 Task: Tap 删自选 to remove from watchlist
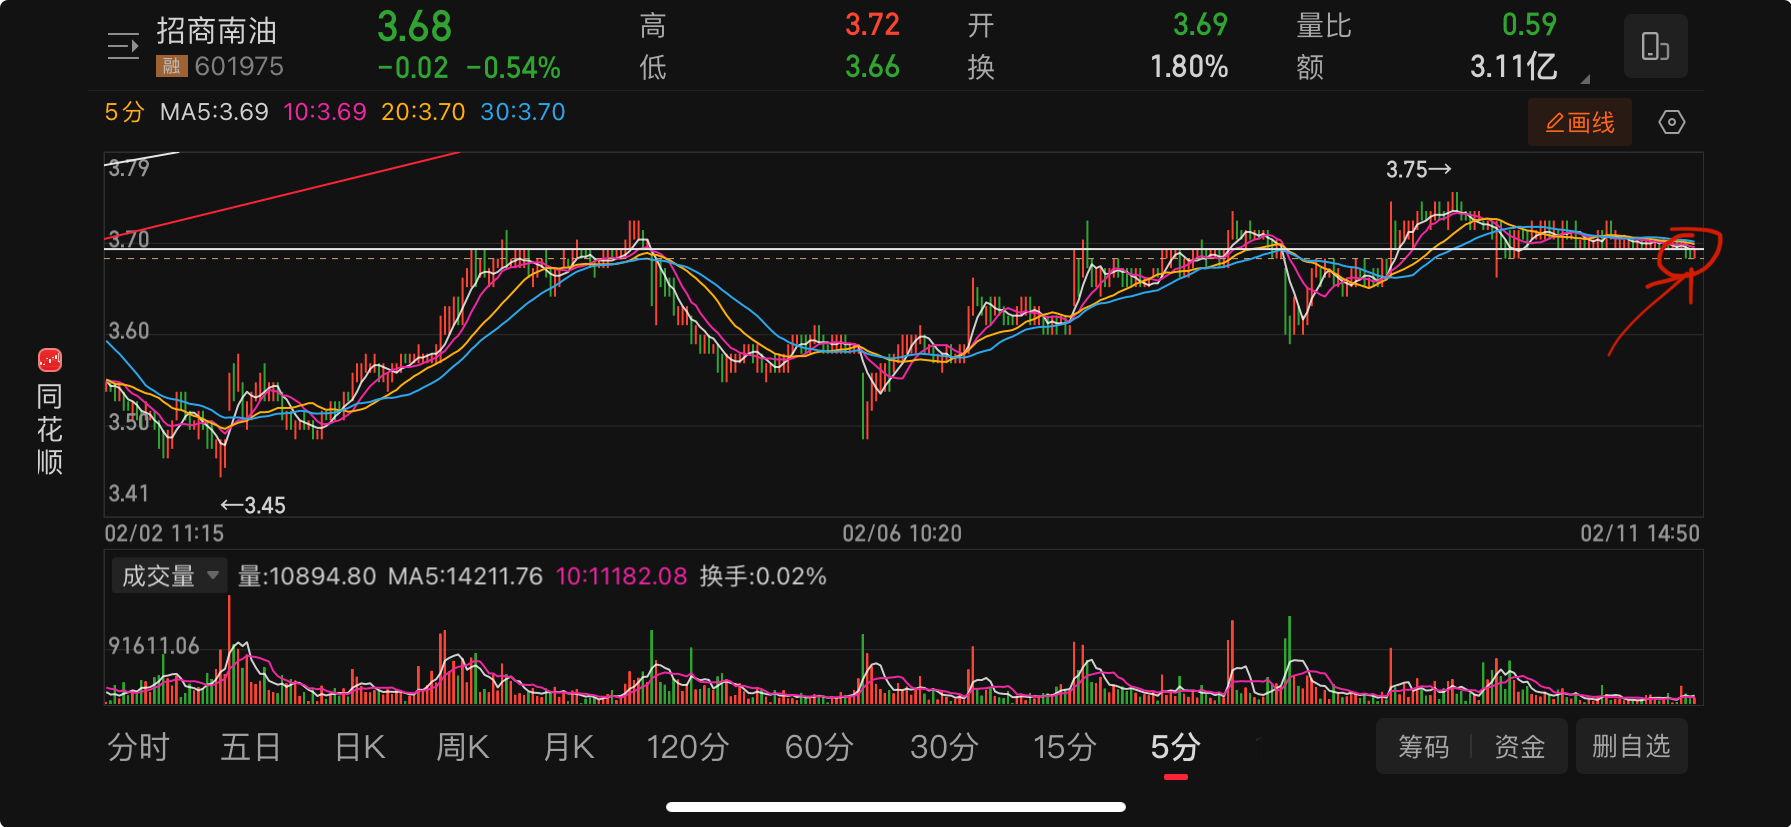[x=1631, y=746]
